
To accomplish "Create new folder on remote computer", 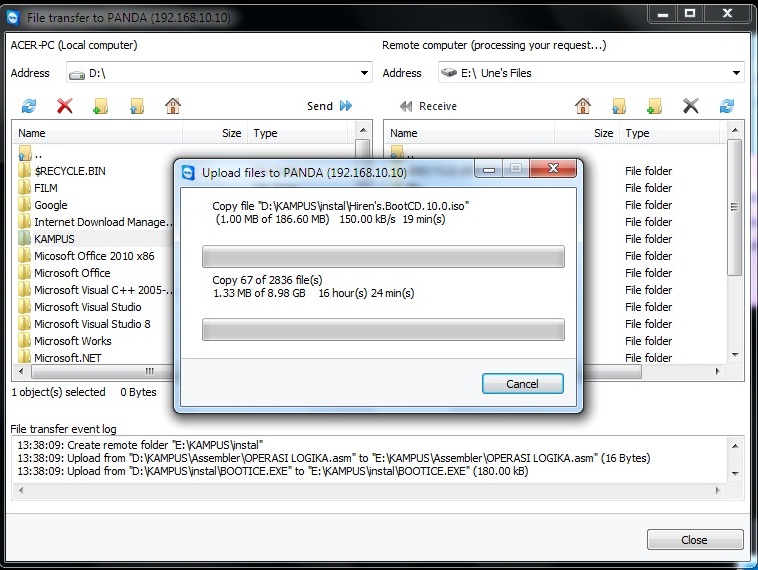I will point(655,106).
